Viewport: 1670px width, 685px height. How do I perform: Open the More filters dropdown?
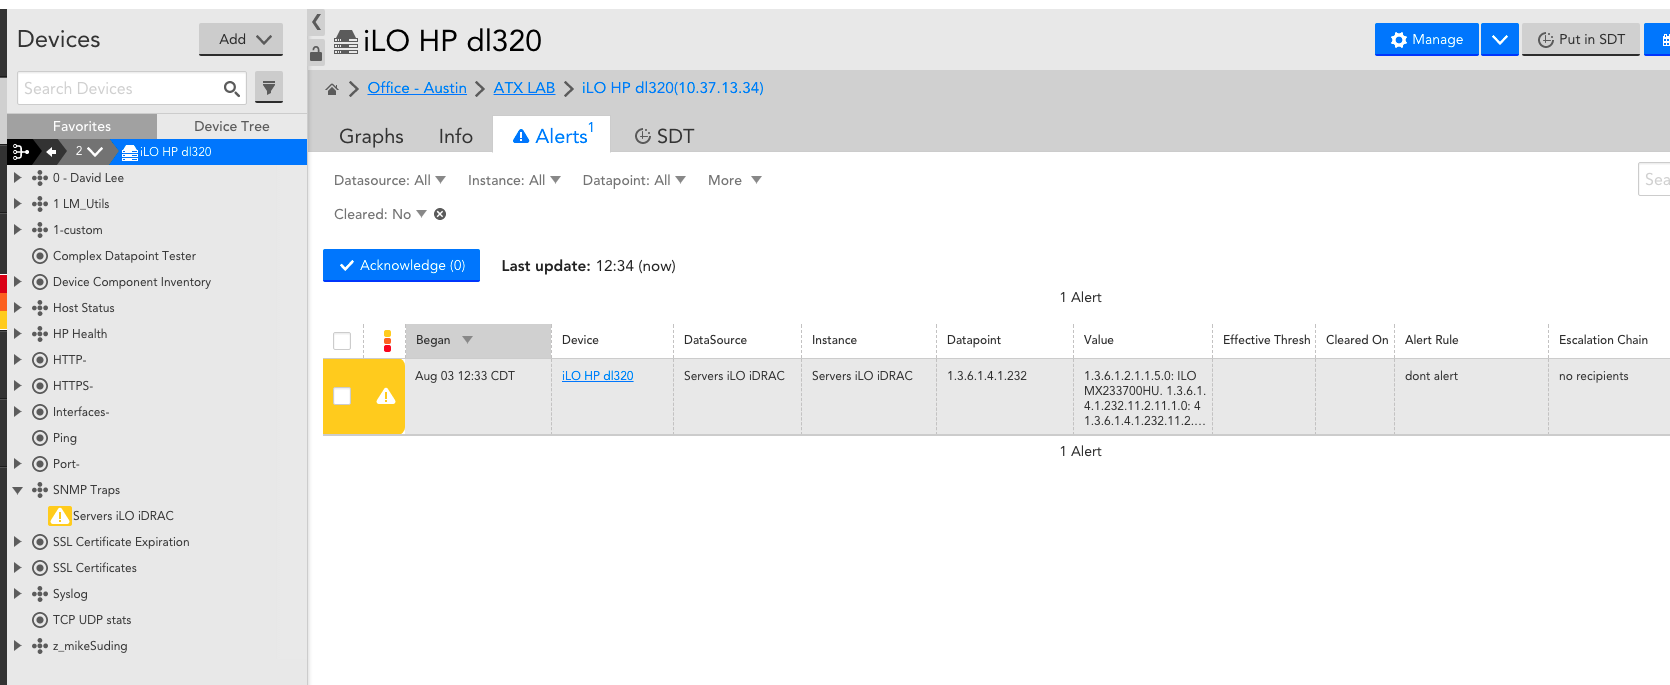pos(735,180)
